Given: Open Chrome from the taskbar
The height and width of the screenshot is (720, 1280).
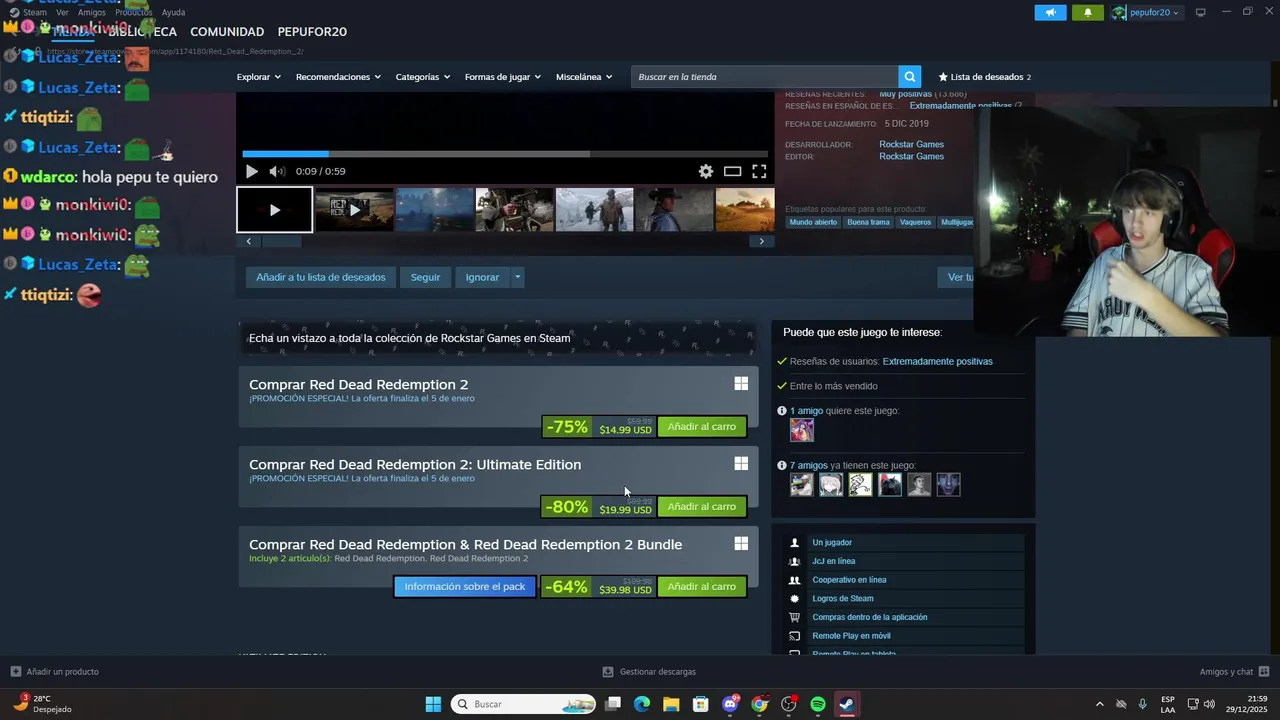Looking at the screenshot, I should pyautogui.click(x=759, y=704).
